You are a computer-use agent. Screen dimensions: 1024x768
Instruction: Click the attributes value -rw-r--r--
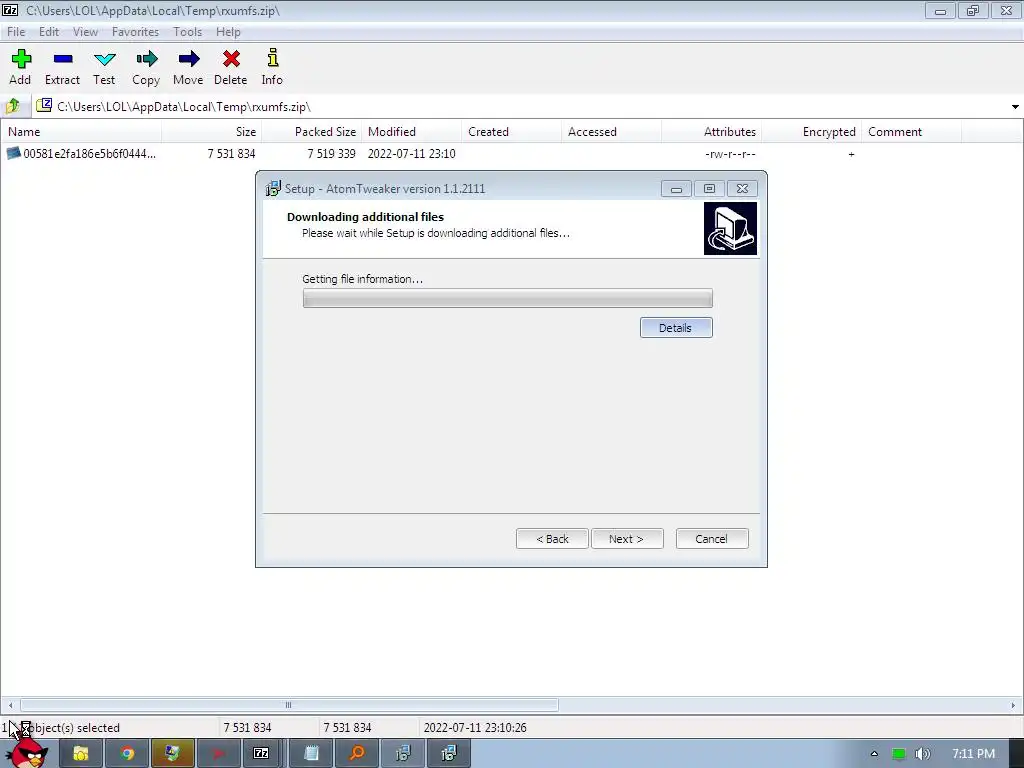coord(730,154)
